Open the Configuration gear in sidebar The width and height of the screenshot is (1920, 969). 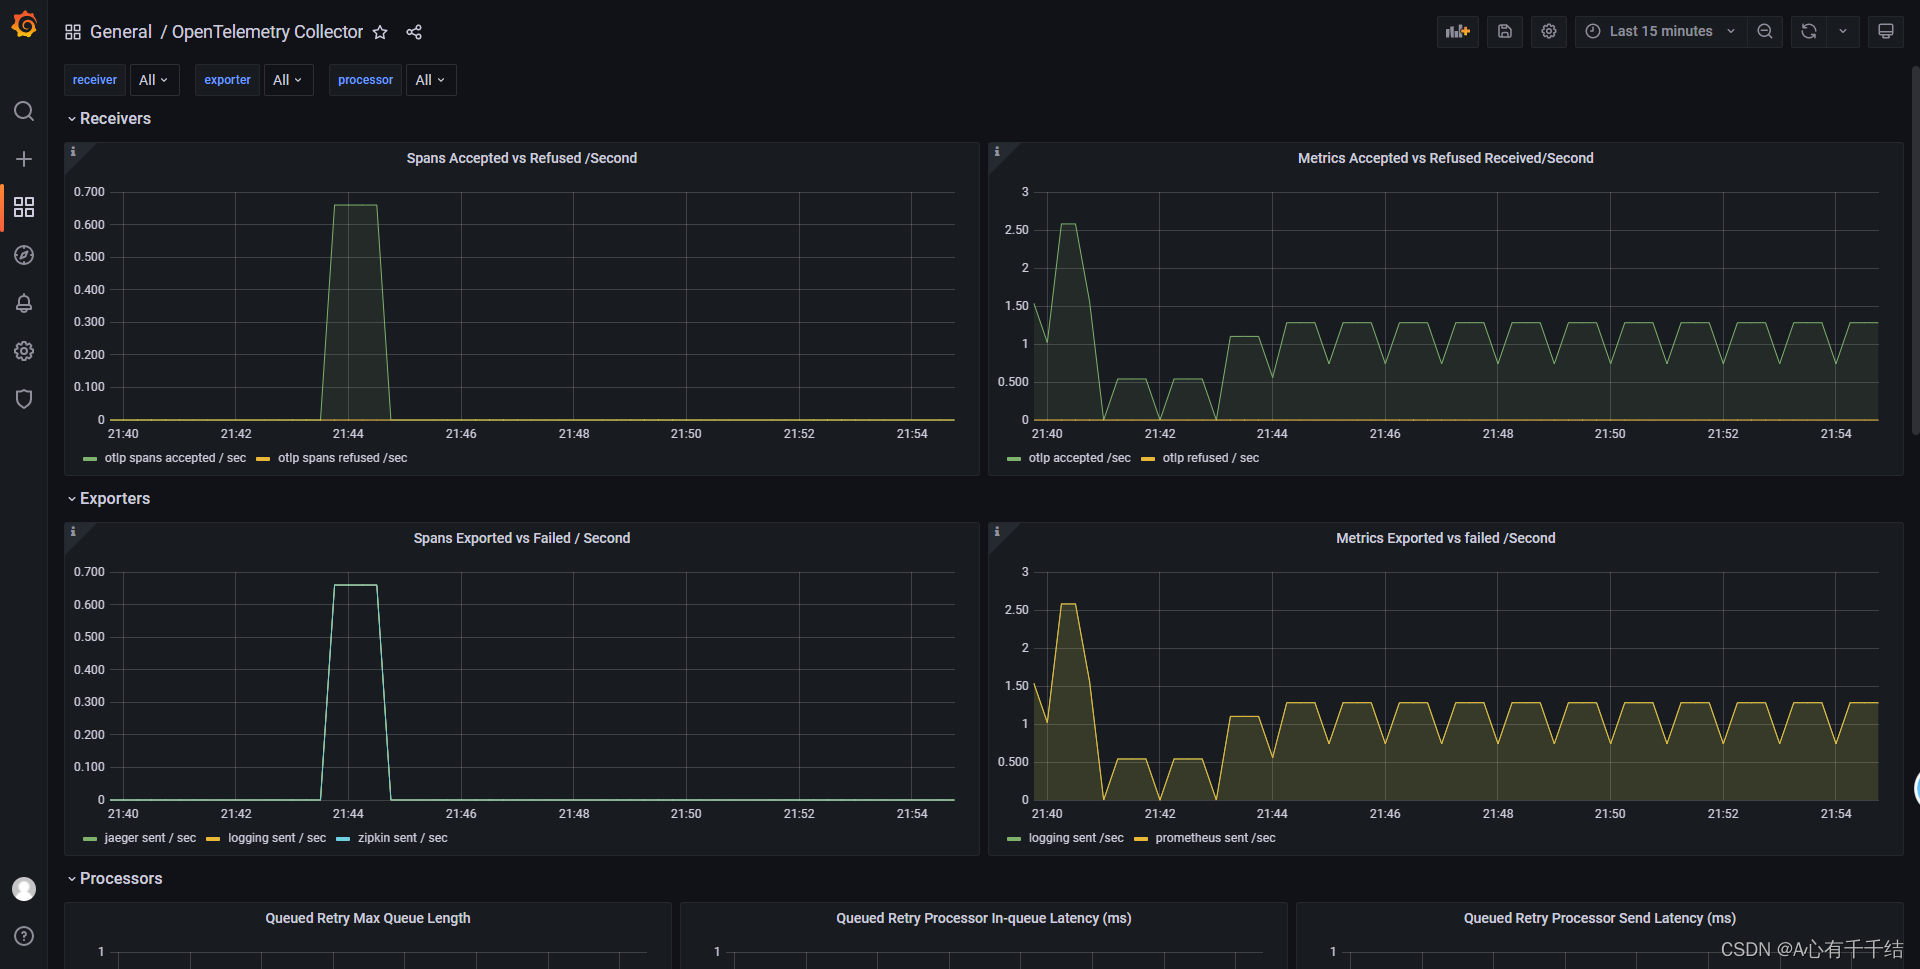pyautogui.click(x=24, y=351)
